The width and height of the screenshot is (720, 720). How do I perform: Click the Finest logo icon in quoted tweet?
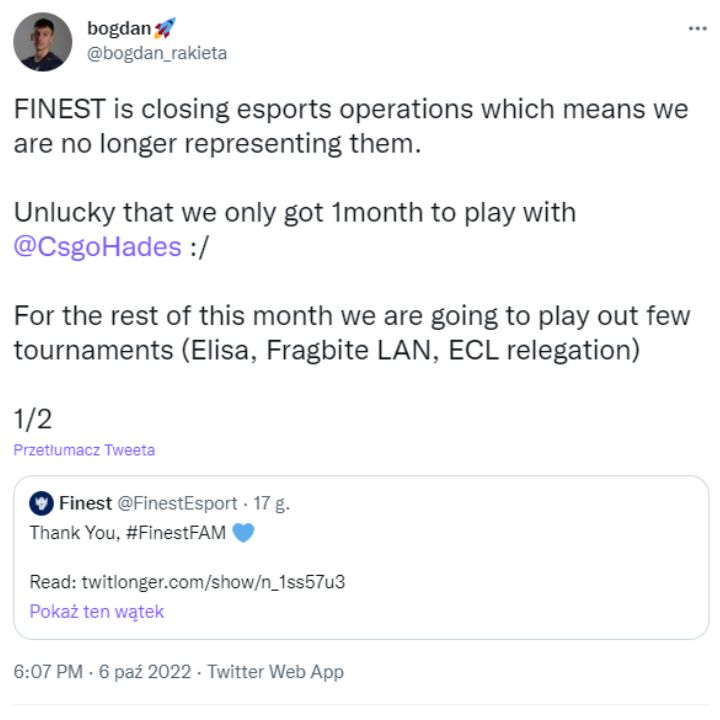coord(40,503)
